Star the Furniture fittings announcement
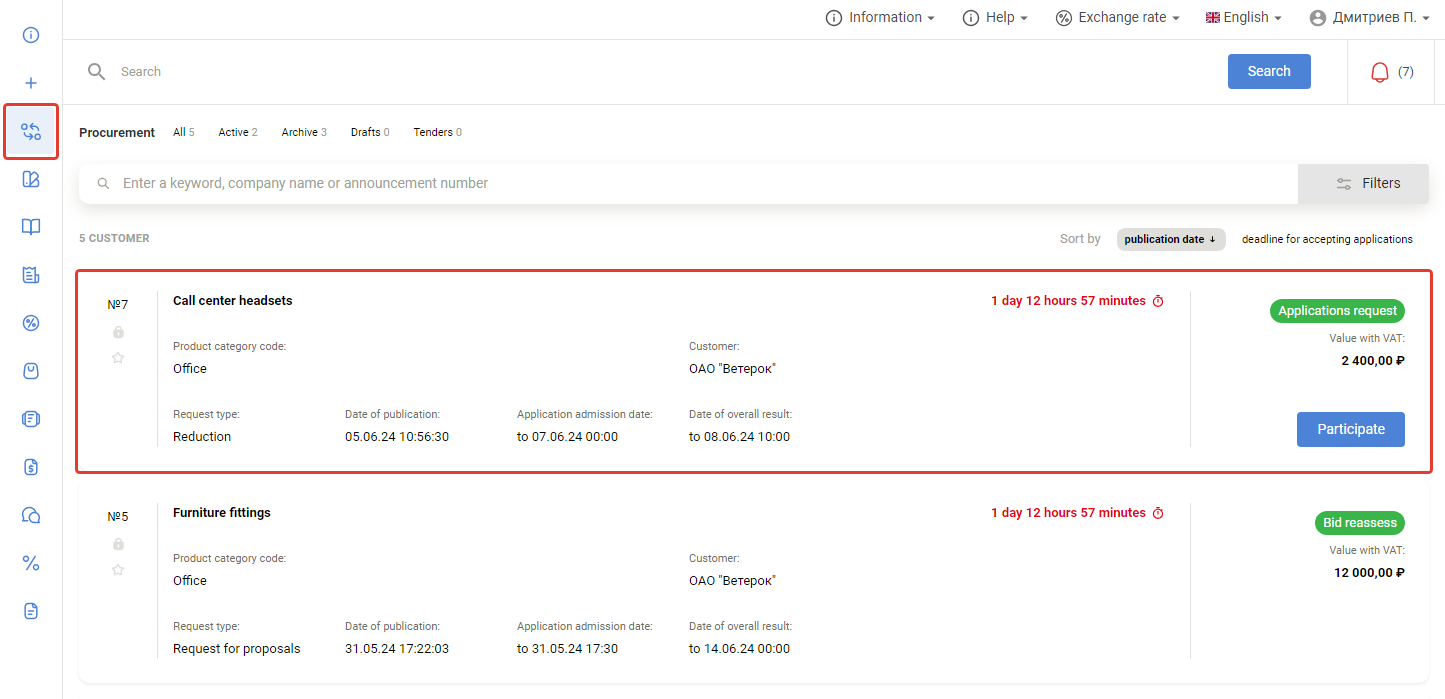The width and height of the screenshot is (1445, 699). (x=118, y=570)
